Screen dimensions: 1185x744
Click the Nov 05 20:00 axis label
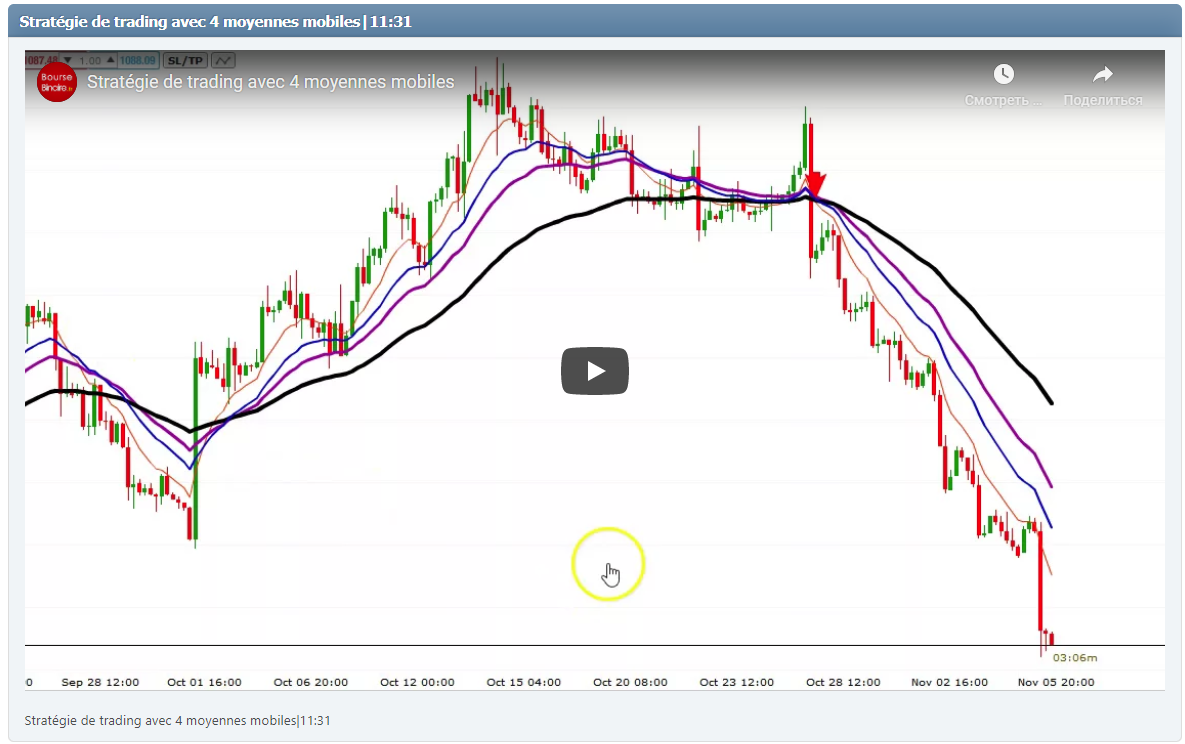click(x=1057, y=682)
